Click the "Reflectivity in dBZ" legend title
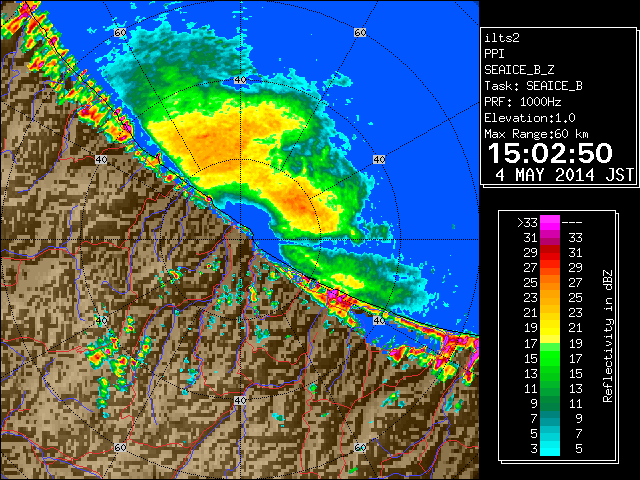Screen dimensions: 640x480 [608, 336]
